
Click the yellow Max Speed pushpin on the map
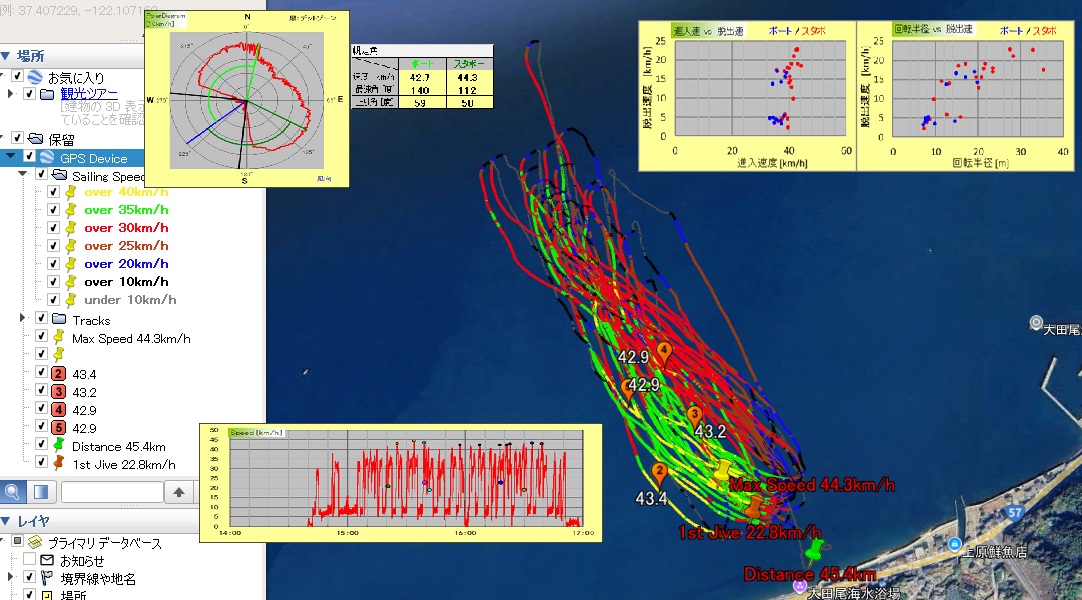722,472
